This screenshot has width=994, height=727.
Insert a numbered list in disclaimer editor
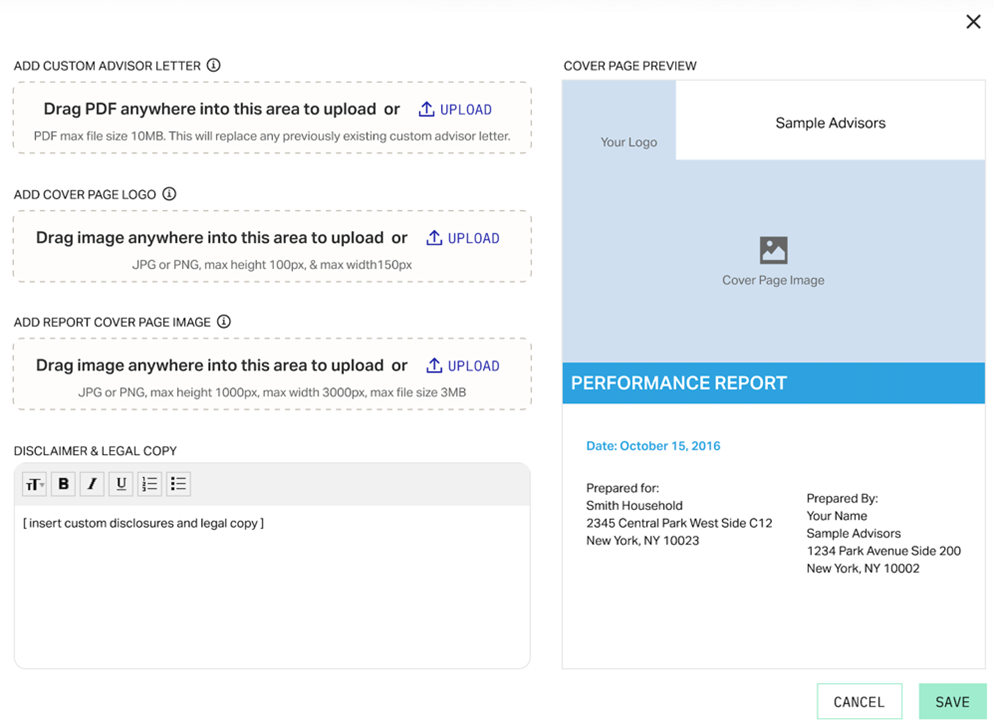(150, 484)
